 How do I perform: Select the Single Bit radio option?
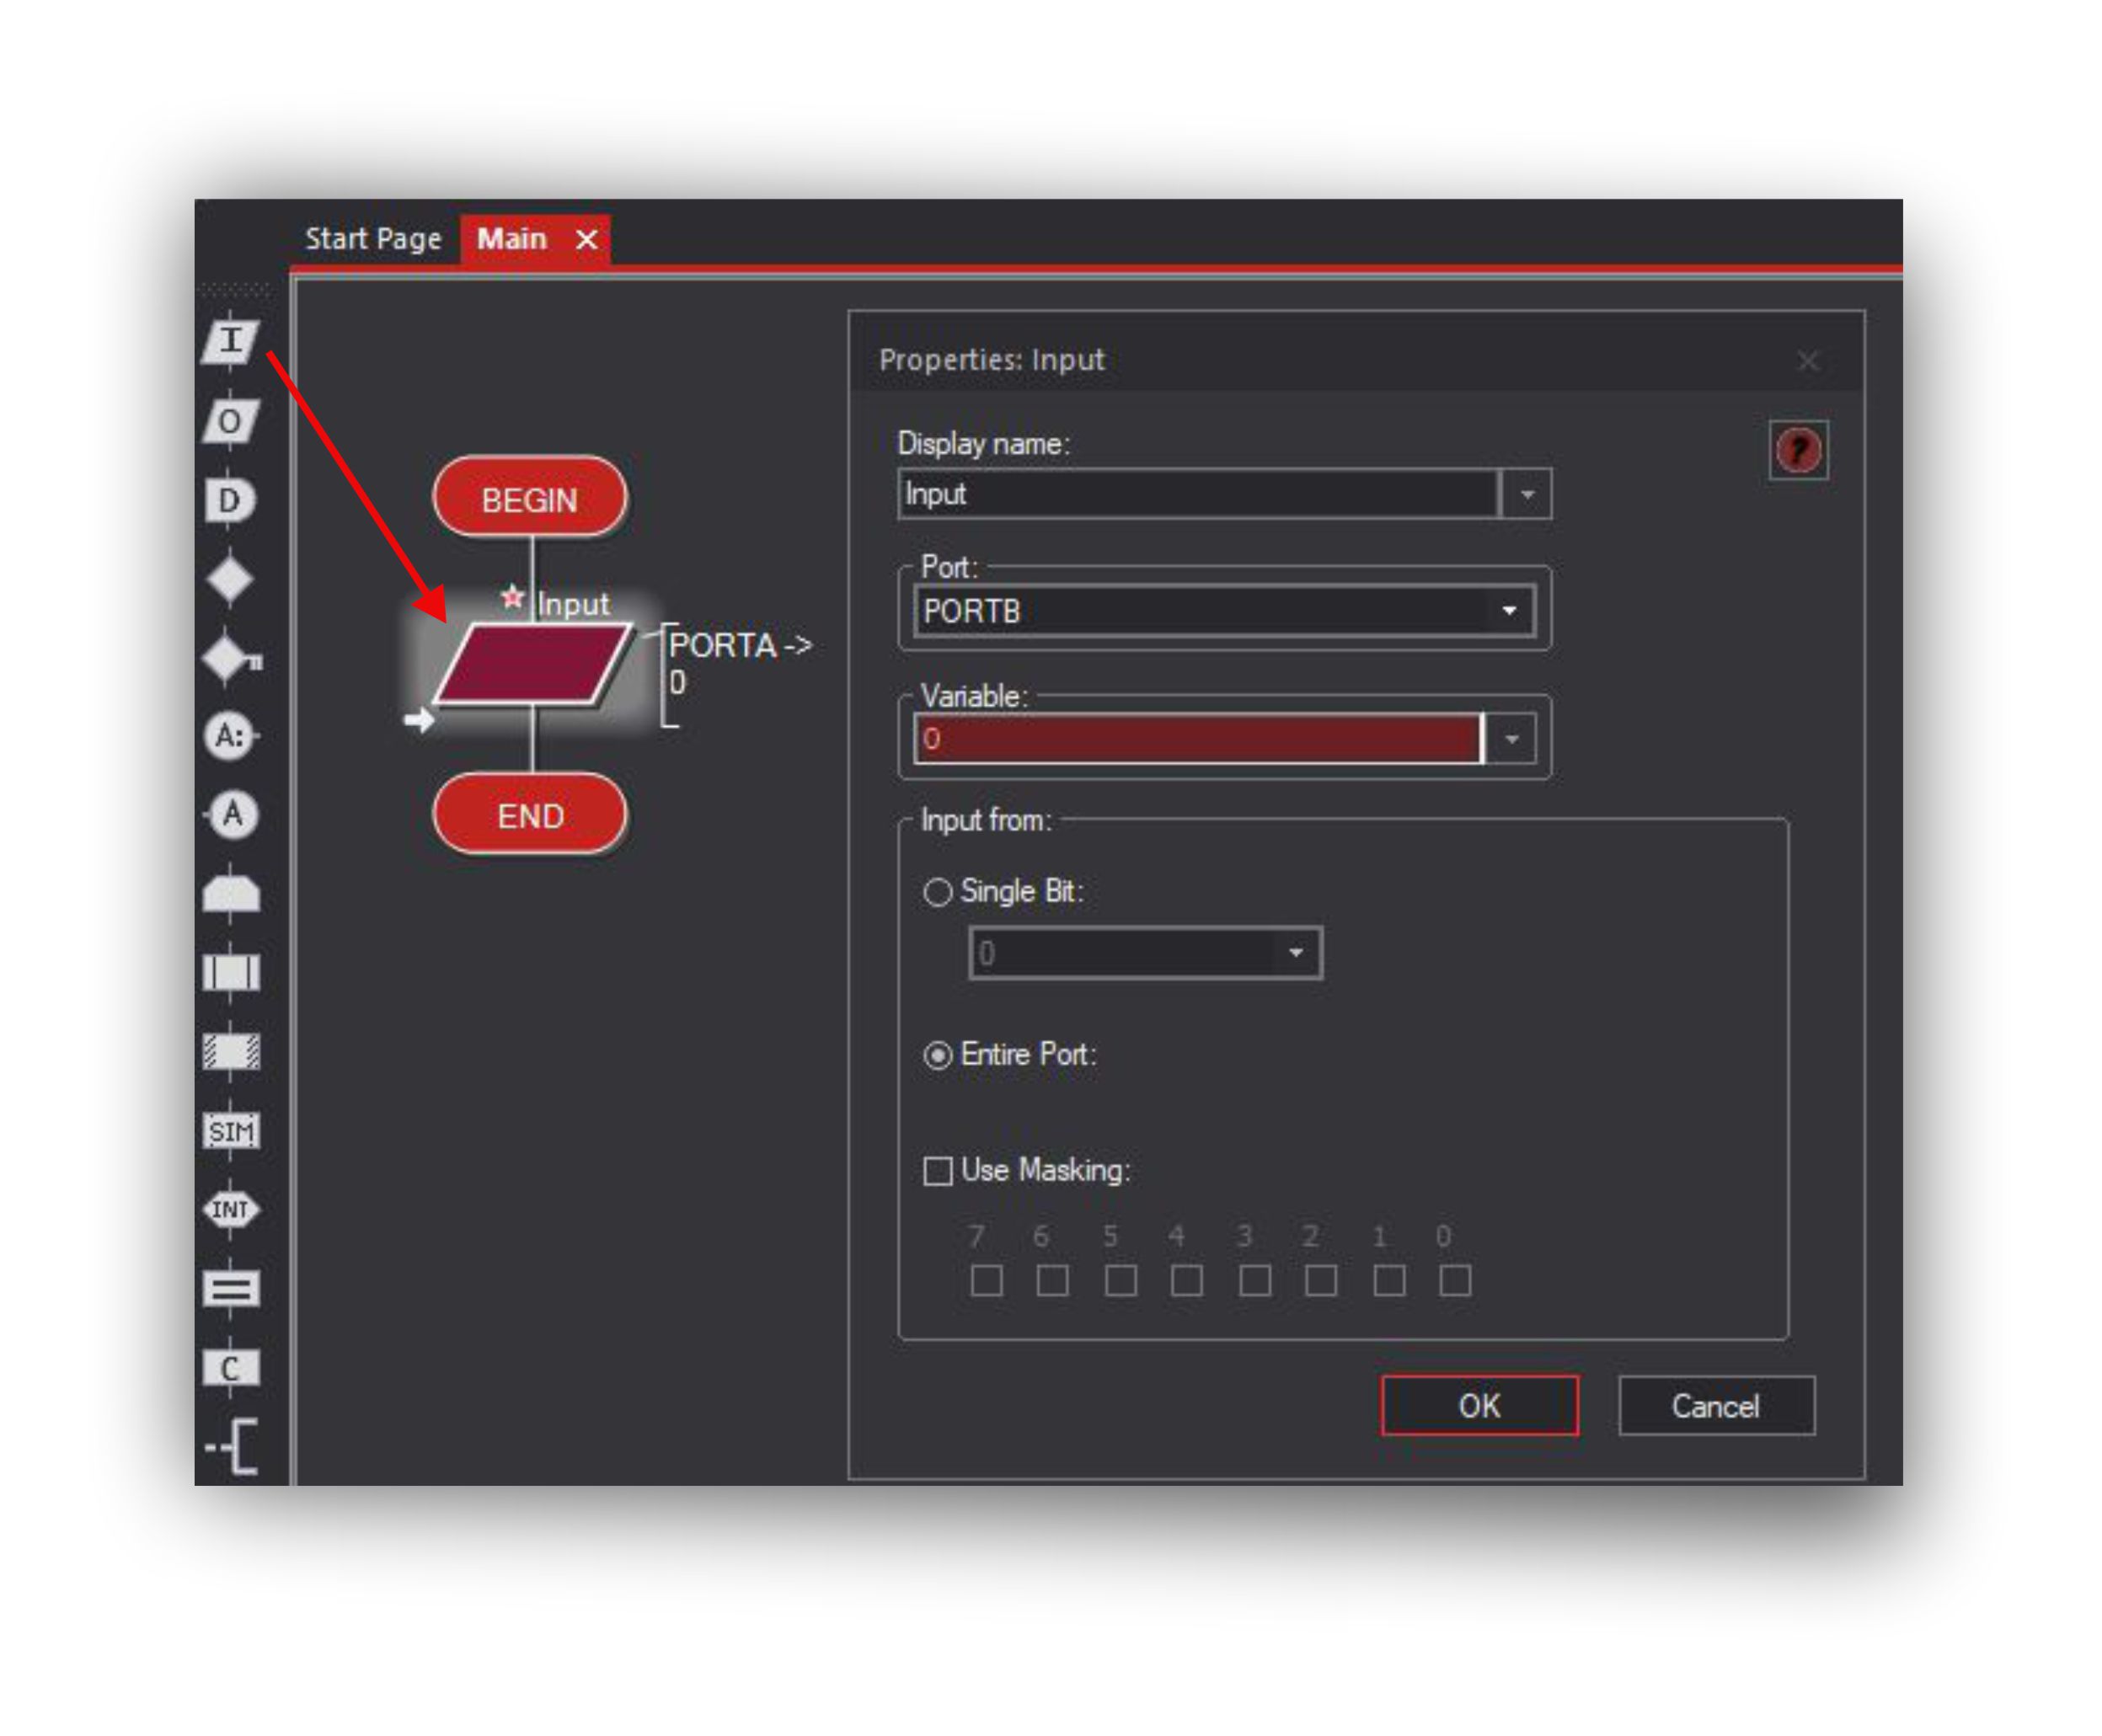point(937,892)
